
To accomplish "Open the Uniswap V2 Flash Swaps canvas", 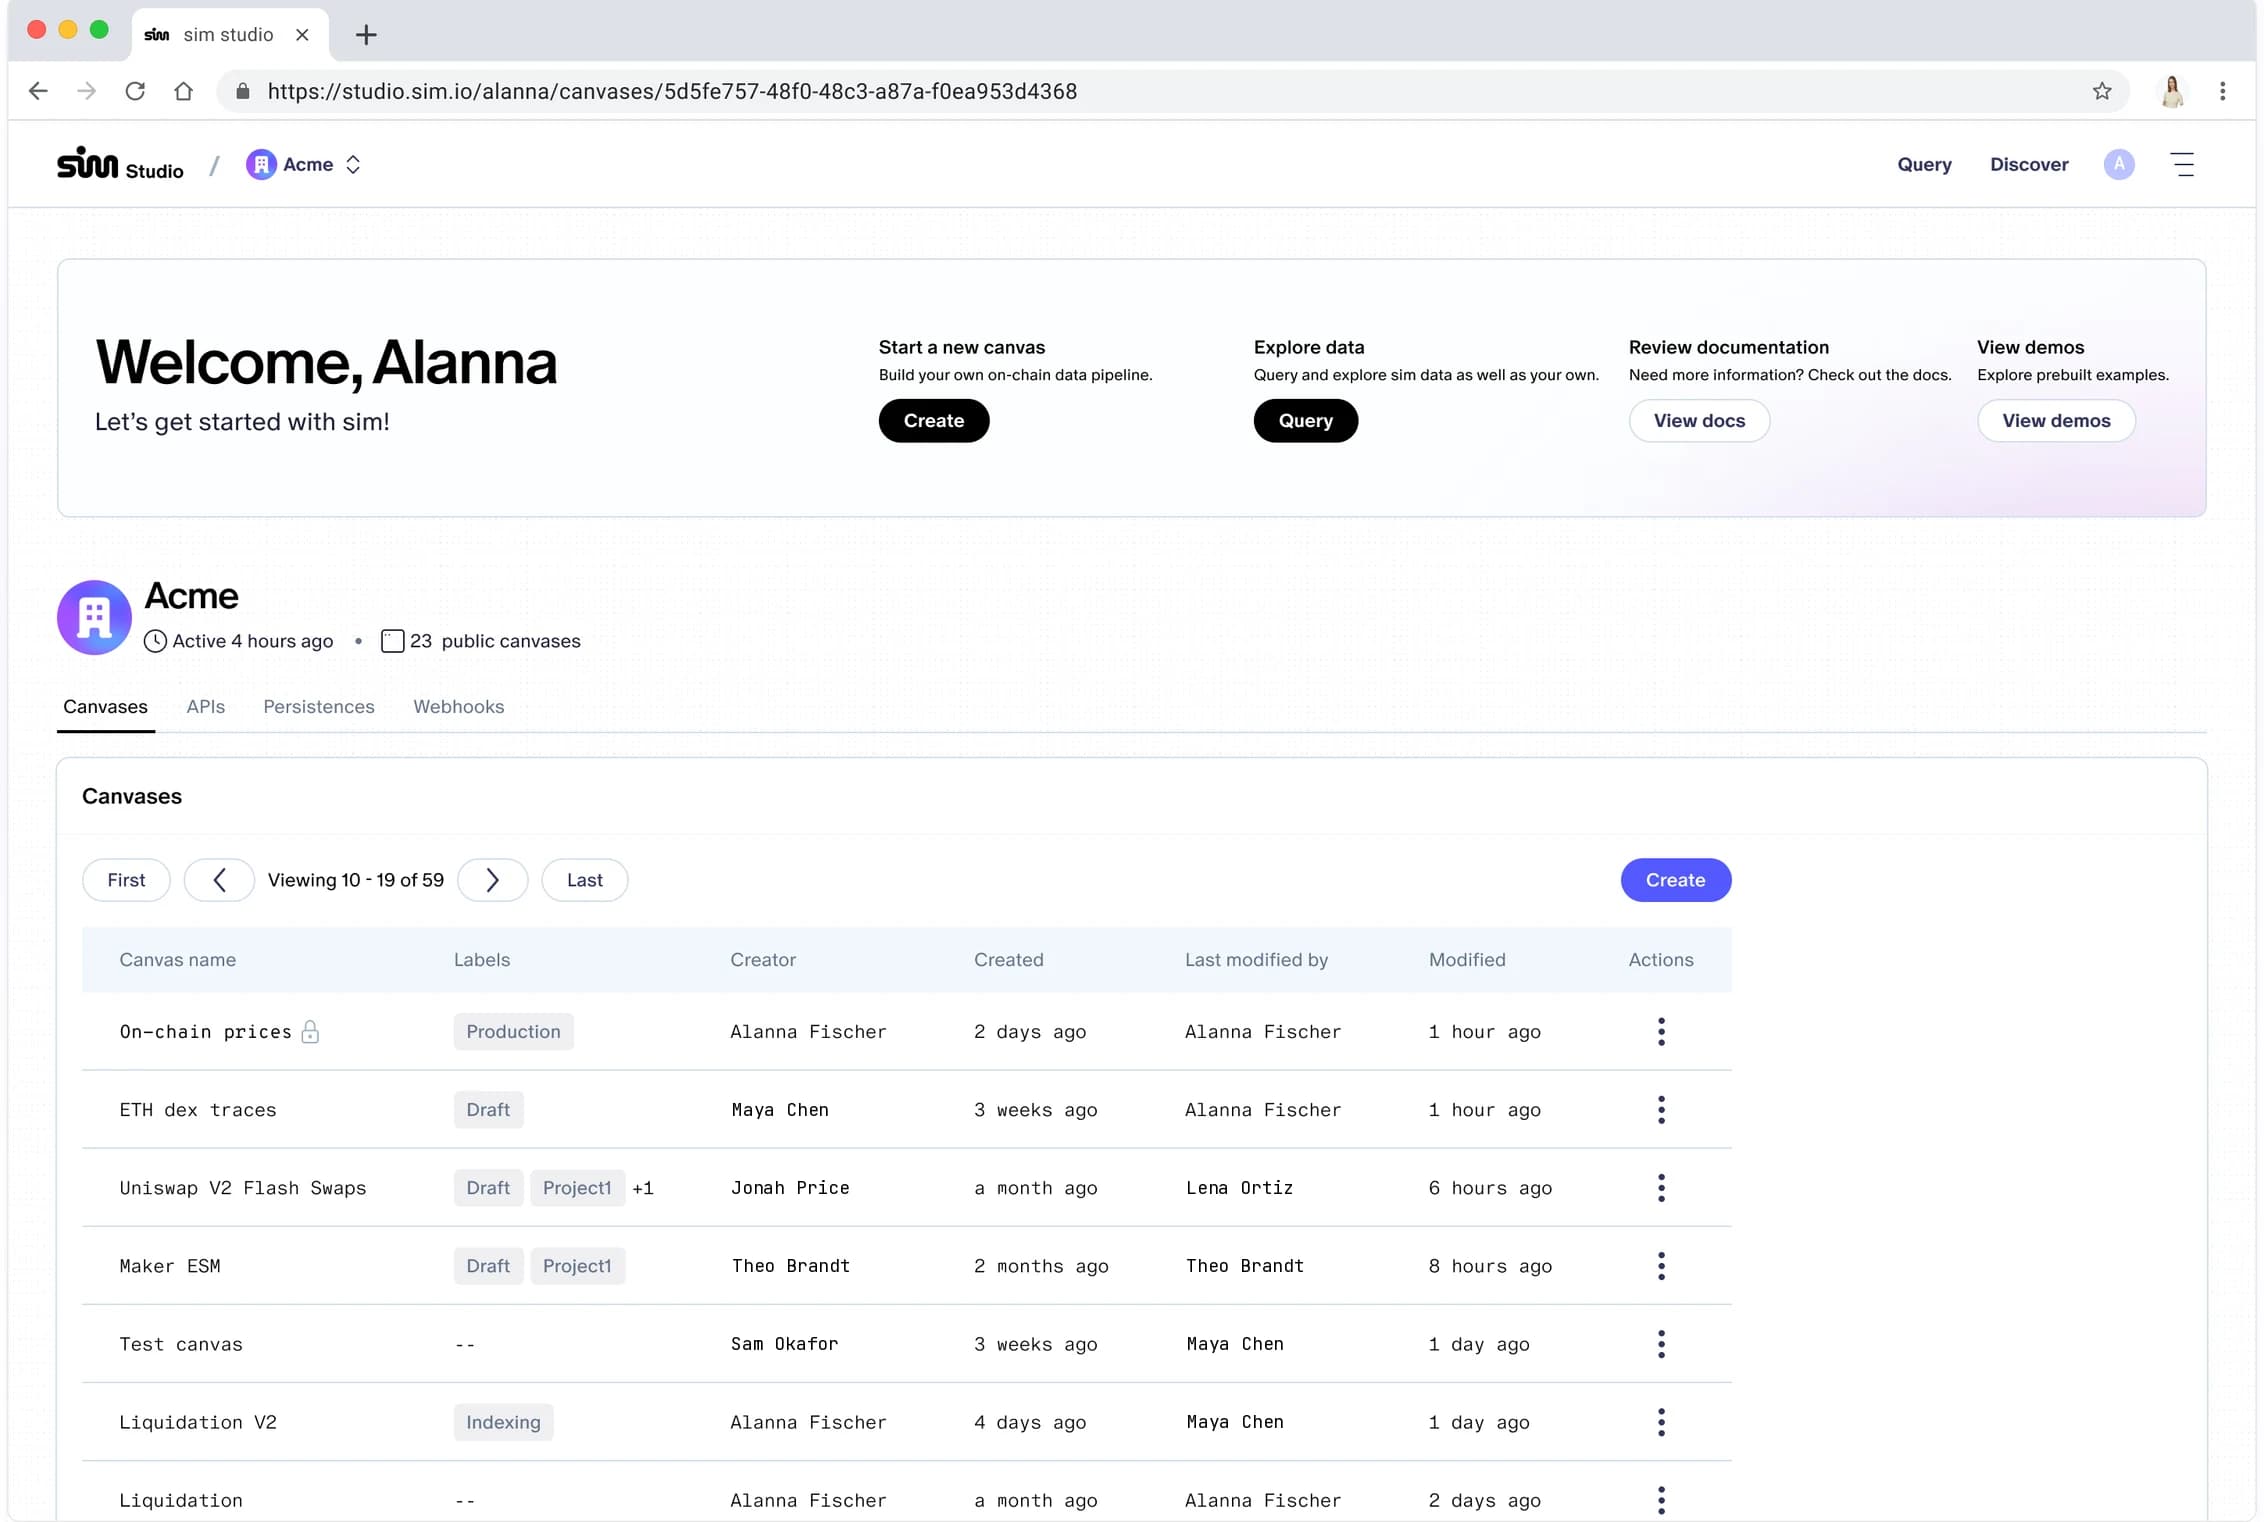I will tap(243, 1187).
